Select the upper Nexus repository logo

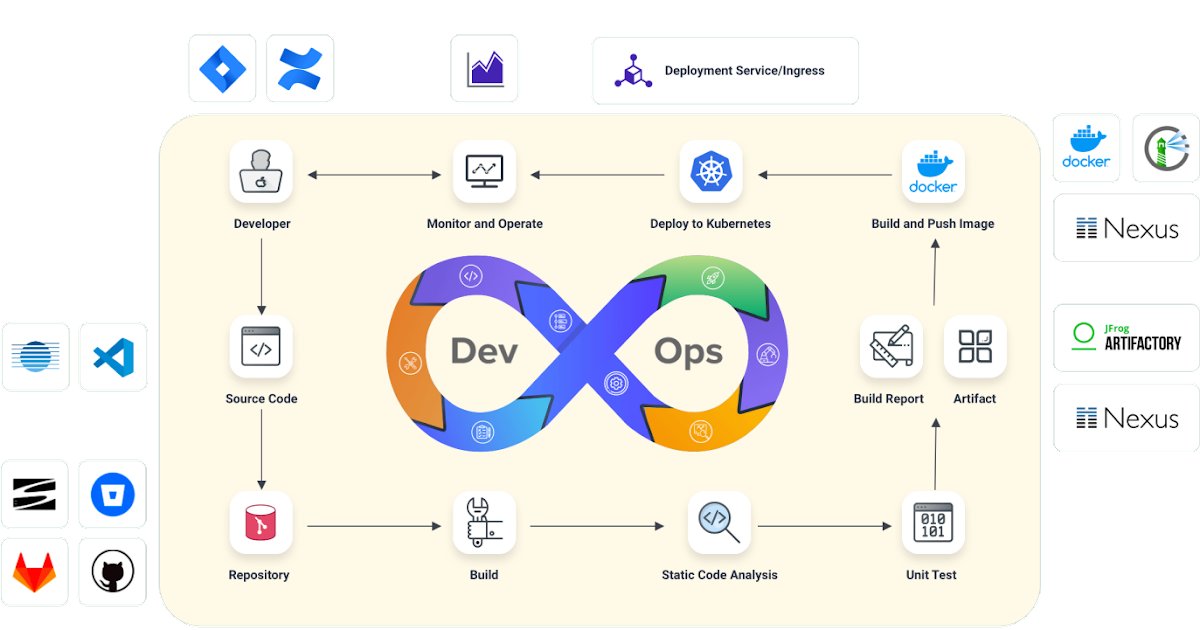coord(1125,228)
